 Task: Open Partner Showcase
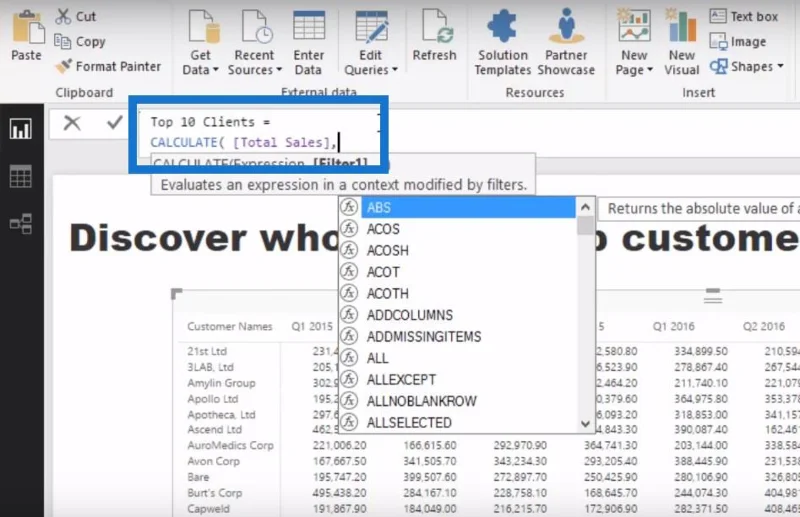click(566, 43)
